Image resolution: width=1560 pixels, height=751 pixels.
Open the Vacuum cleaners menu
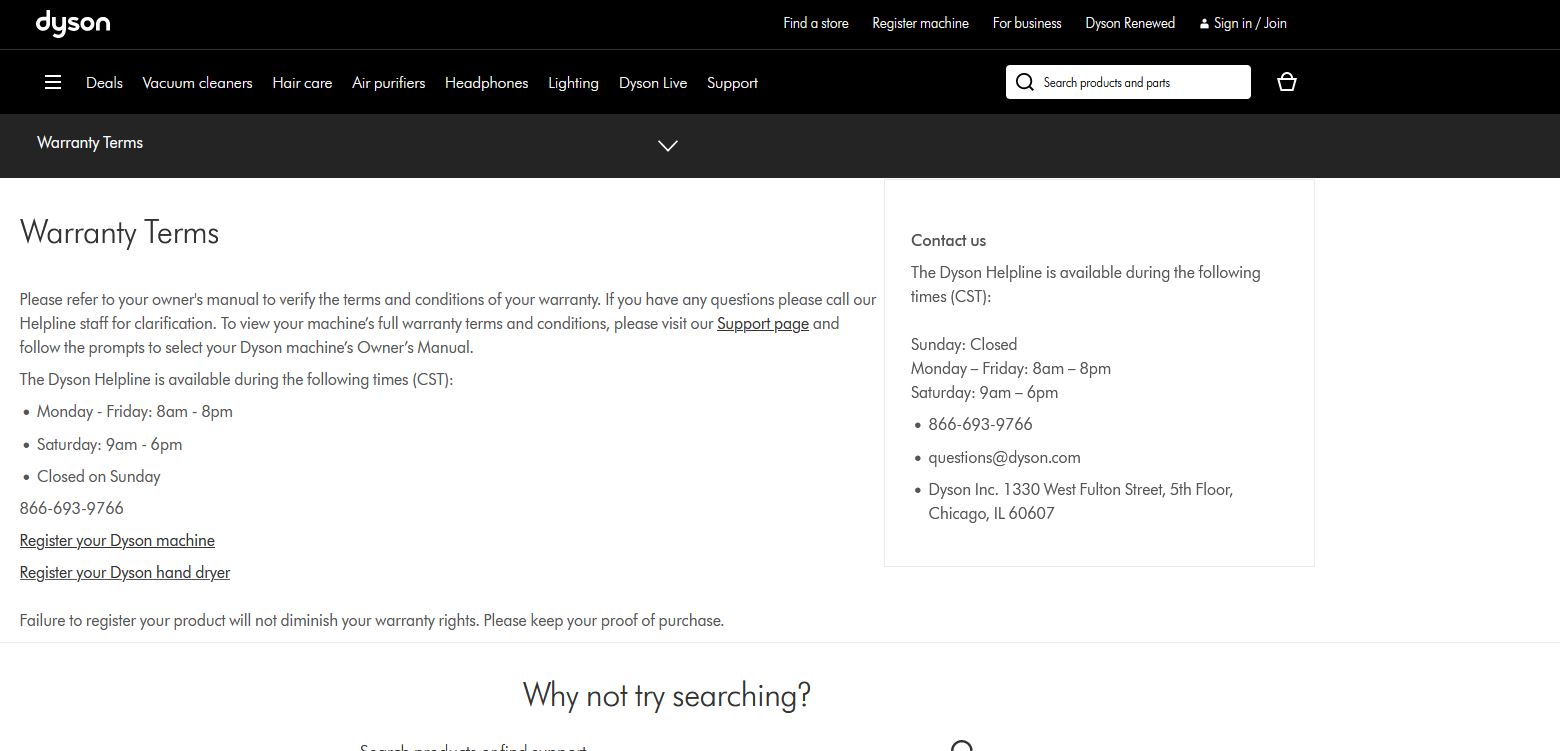[197, 83]
